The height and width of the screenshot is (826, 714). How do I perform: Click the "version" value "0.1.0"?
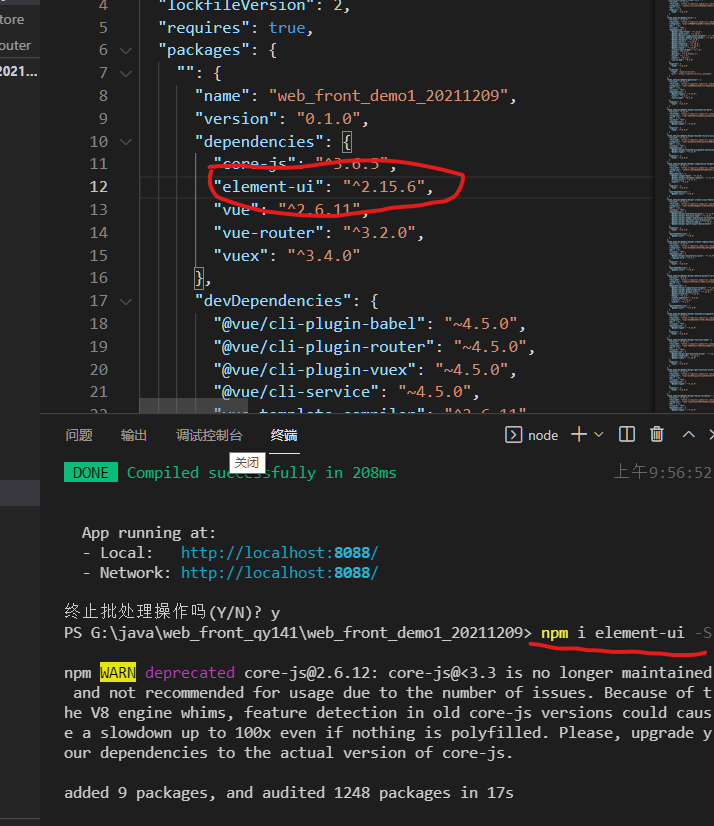[328, 119]
